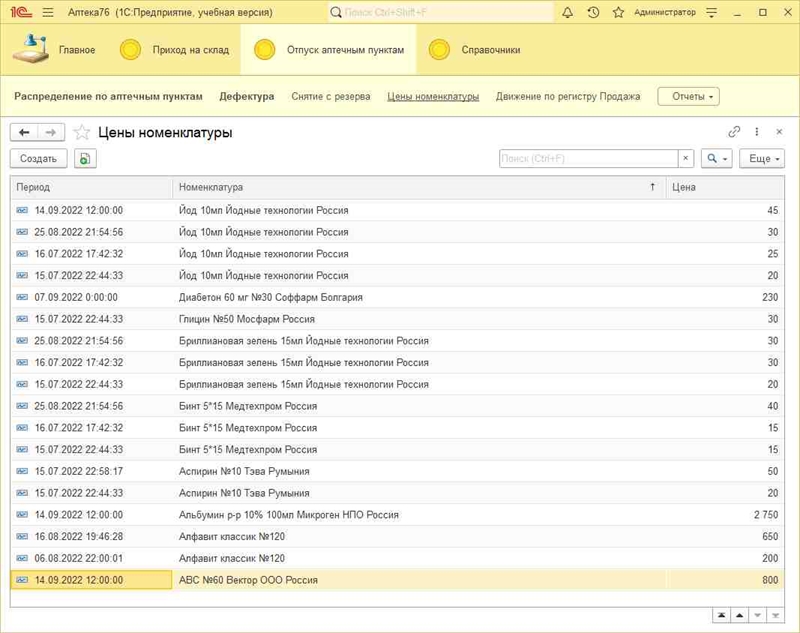Image resolution: width=800 pixels, height=633 pixels.
Task: Jump to the last record arrow
Action: [x=776, y=616]
